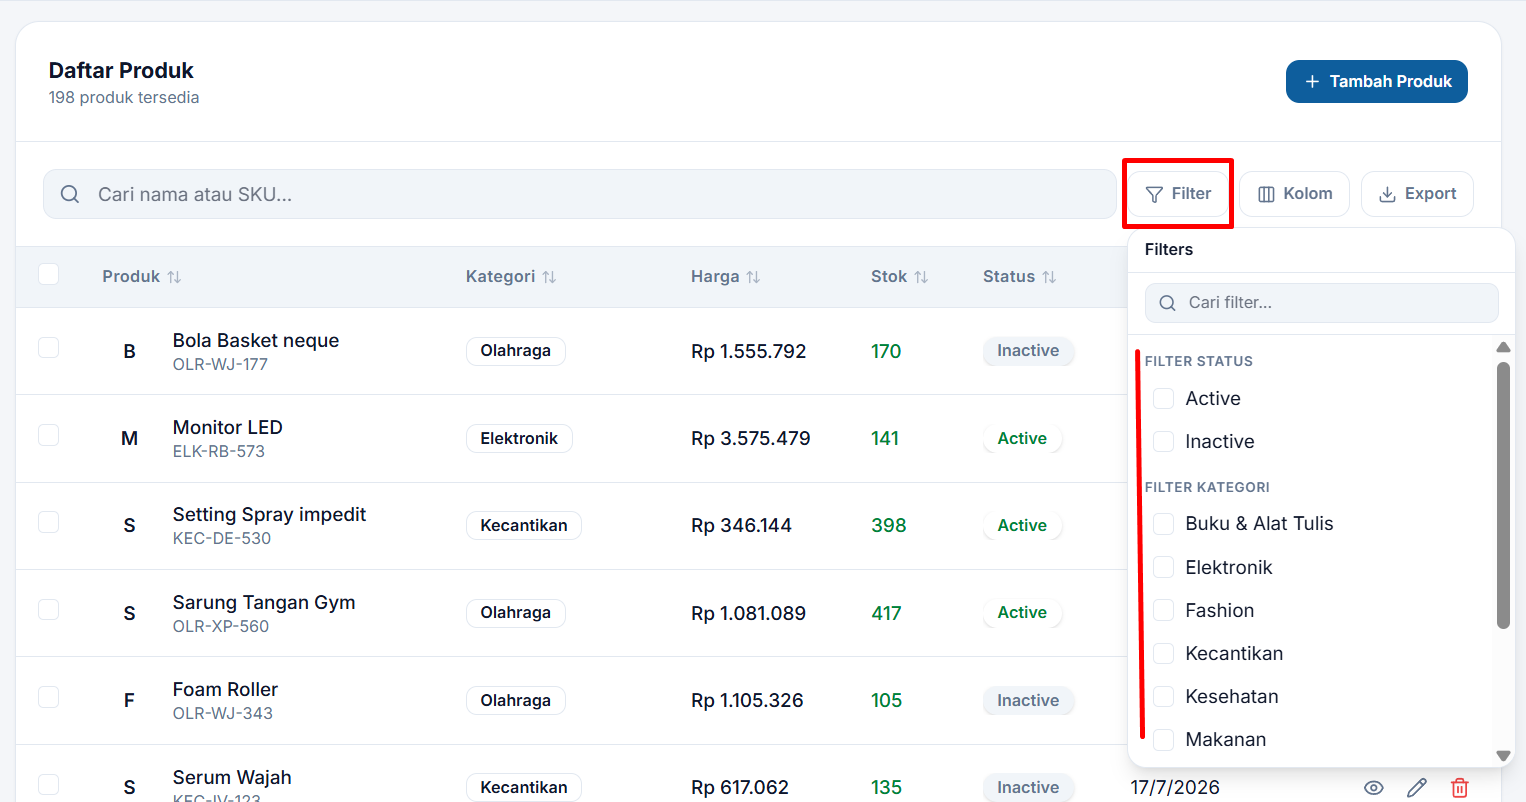This screenshot has width=1526, height=802.
Task: Click the pencil edit icon for Serum Wajah
Action: click(x=1417, y=788)
